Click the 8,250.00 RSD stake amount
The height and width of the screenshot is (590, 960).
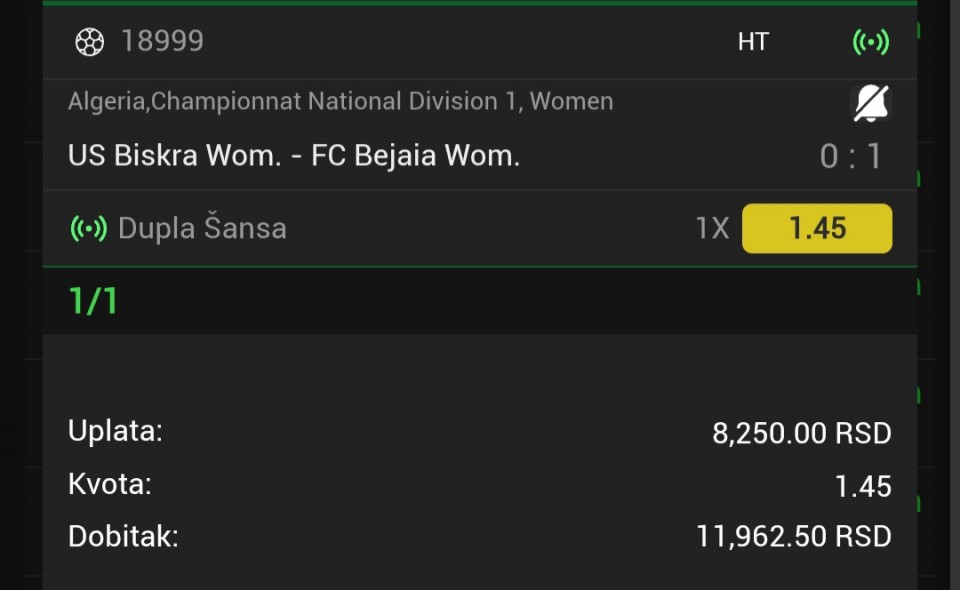801,434
